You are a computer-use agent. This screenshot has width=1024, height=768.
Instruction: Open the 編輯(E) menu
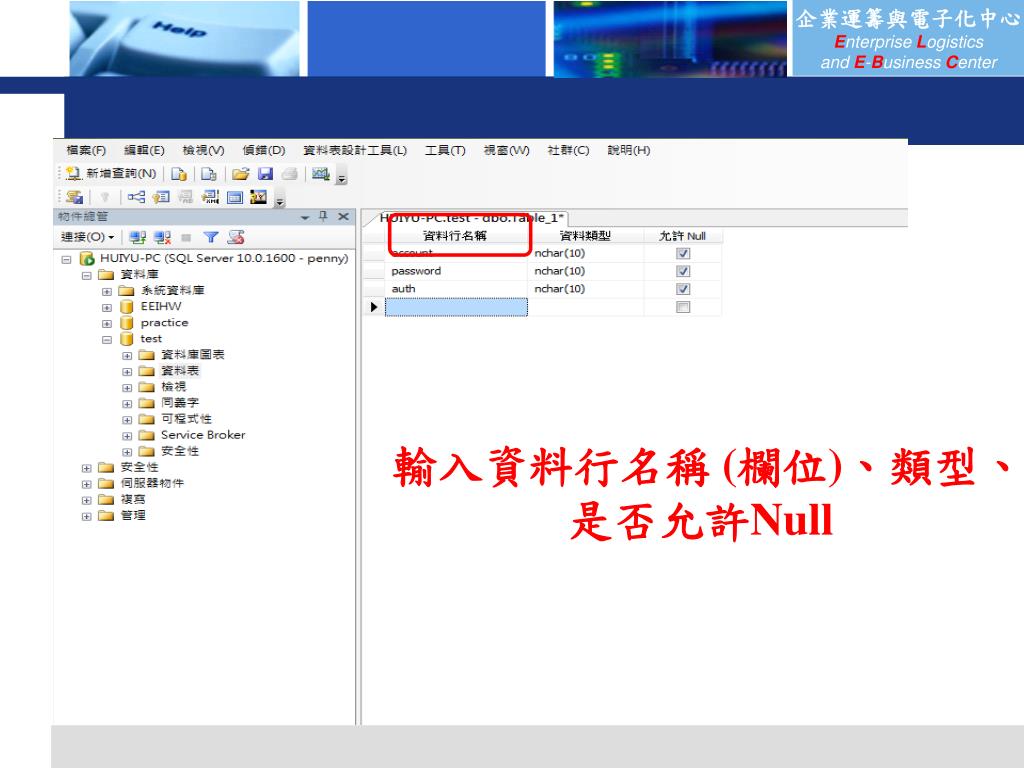click(x=144, y=150)
